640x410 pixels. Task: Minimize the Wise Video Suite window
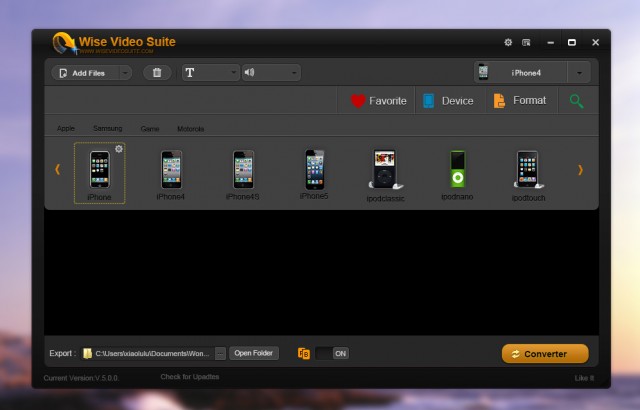551,42
